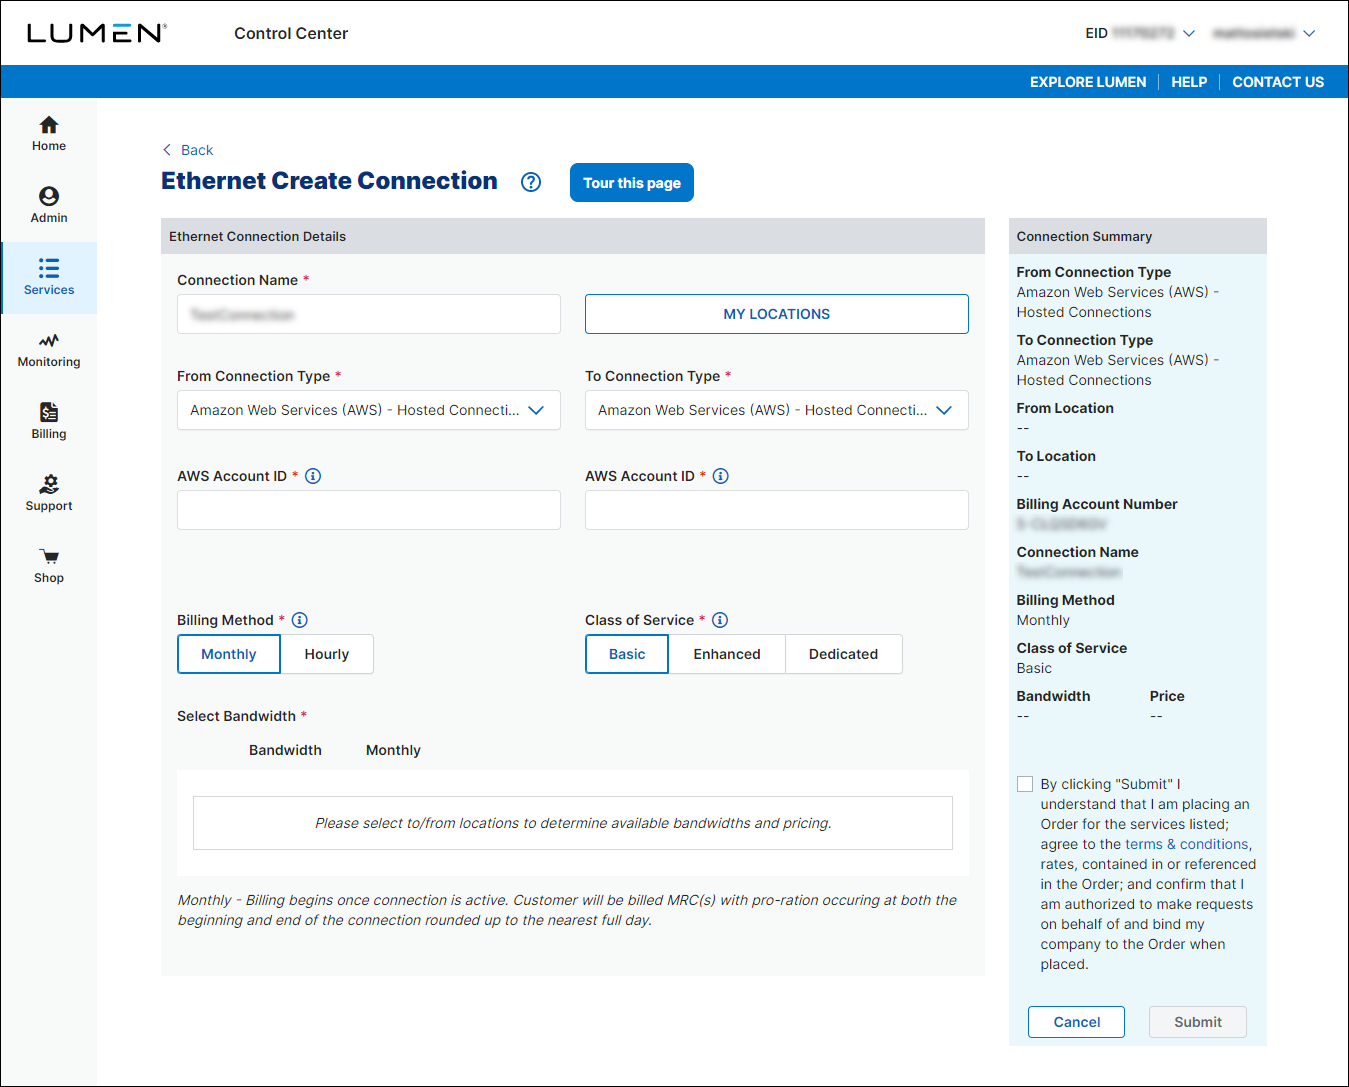Open Support sidebar icon

48,484
